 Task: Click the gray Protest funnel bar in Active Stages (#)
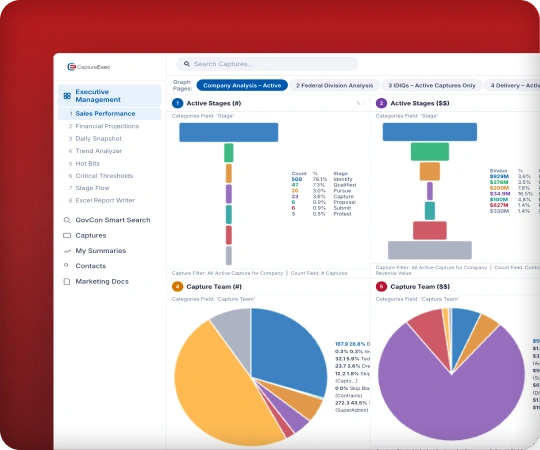(x=229, y=255)
